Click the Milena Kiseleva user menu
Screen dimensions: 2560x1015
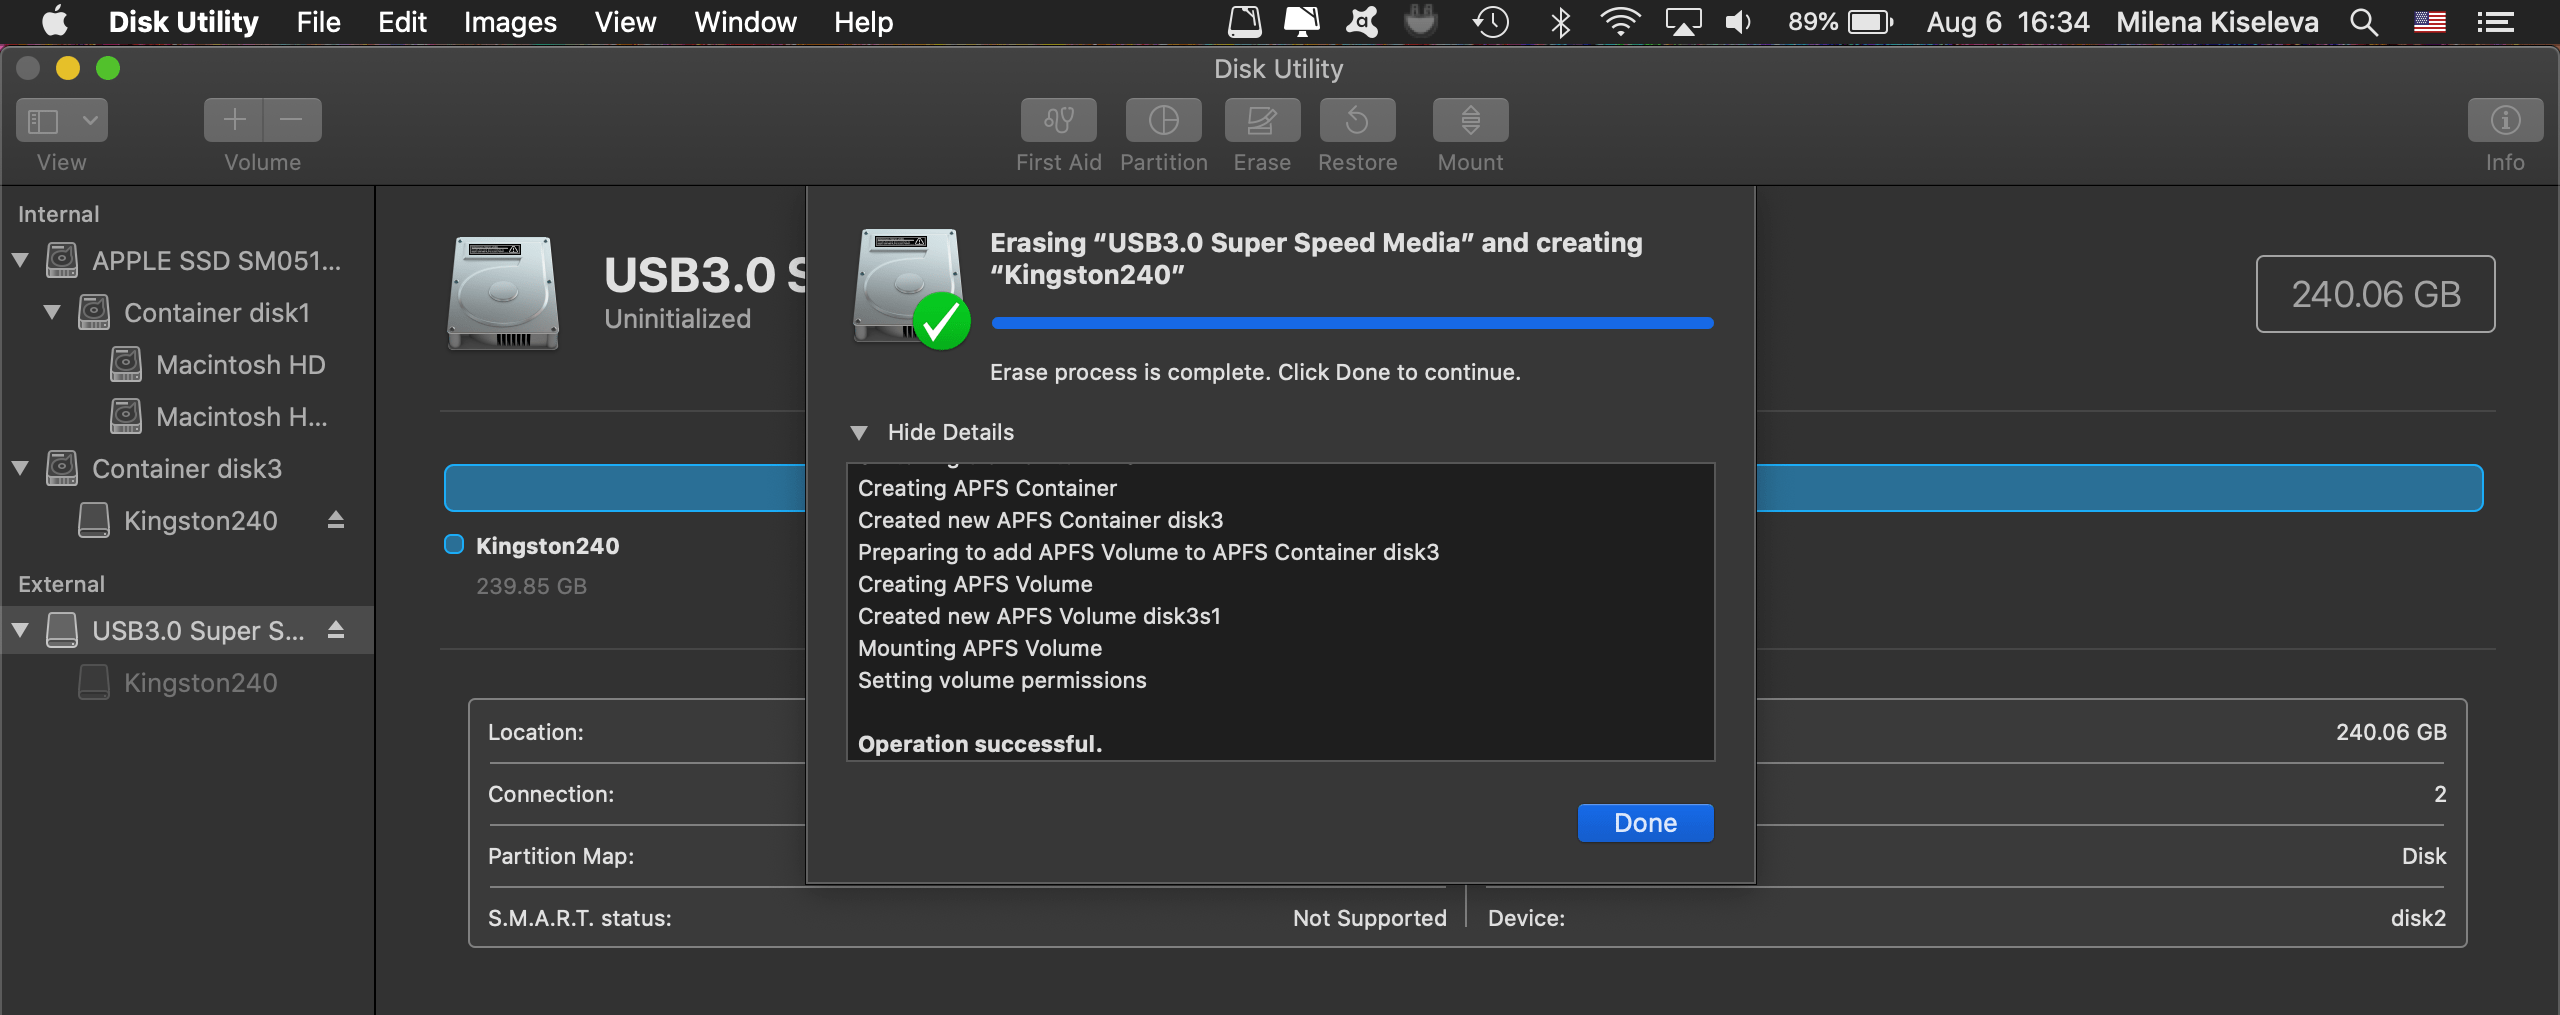2217,22
